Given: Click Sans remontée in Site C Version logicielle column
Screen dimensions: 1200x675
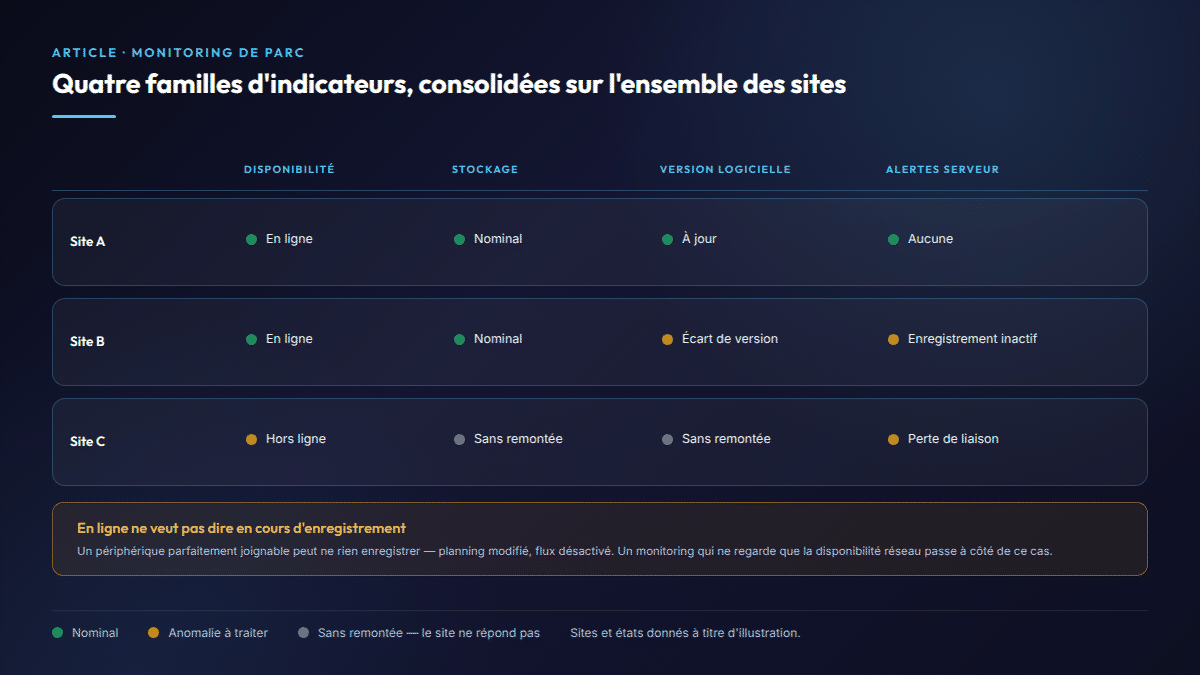Looking at the screenshot, I should point(726,439).
